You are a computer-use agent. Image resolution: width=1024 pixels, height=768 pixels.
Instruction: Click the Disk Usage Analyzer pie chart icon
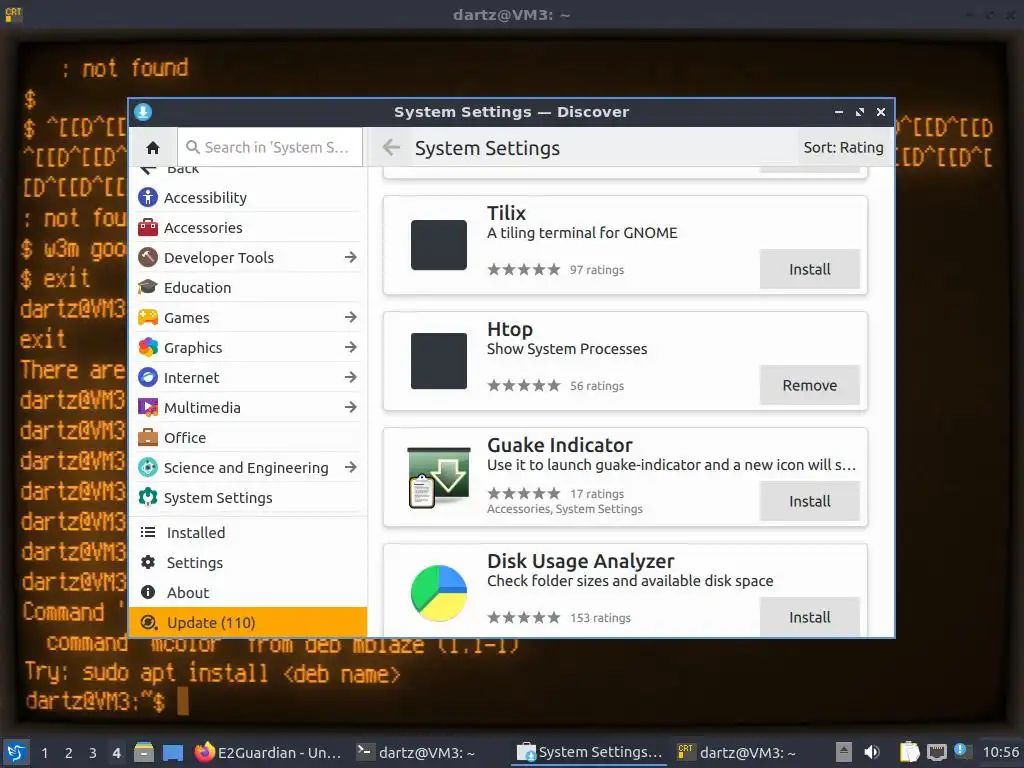439,593
